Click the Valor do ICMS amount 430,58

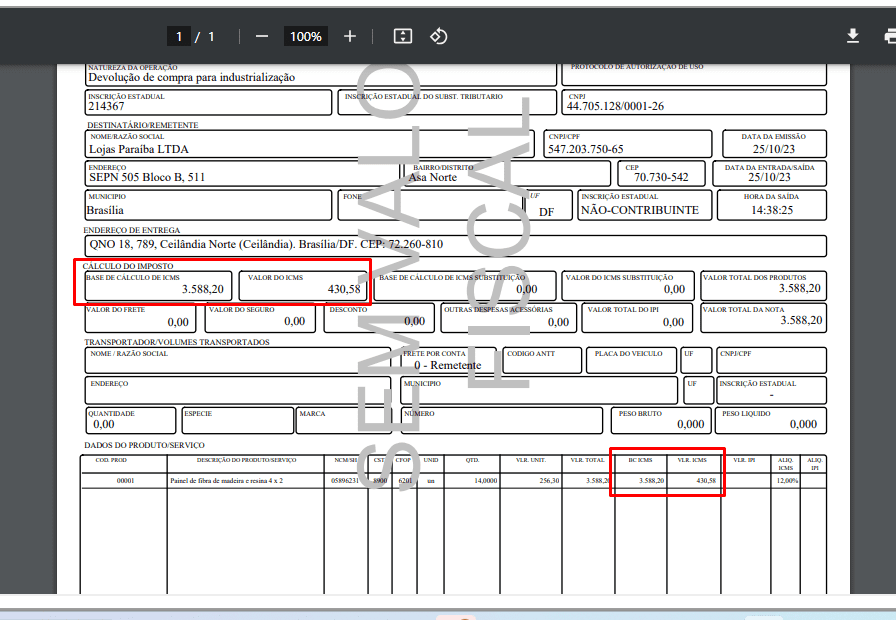tap(344, 289)
